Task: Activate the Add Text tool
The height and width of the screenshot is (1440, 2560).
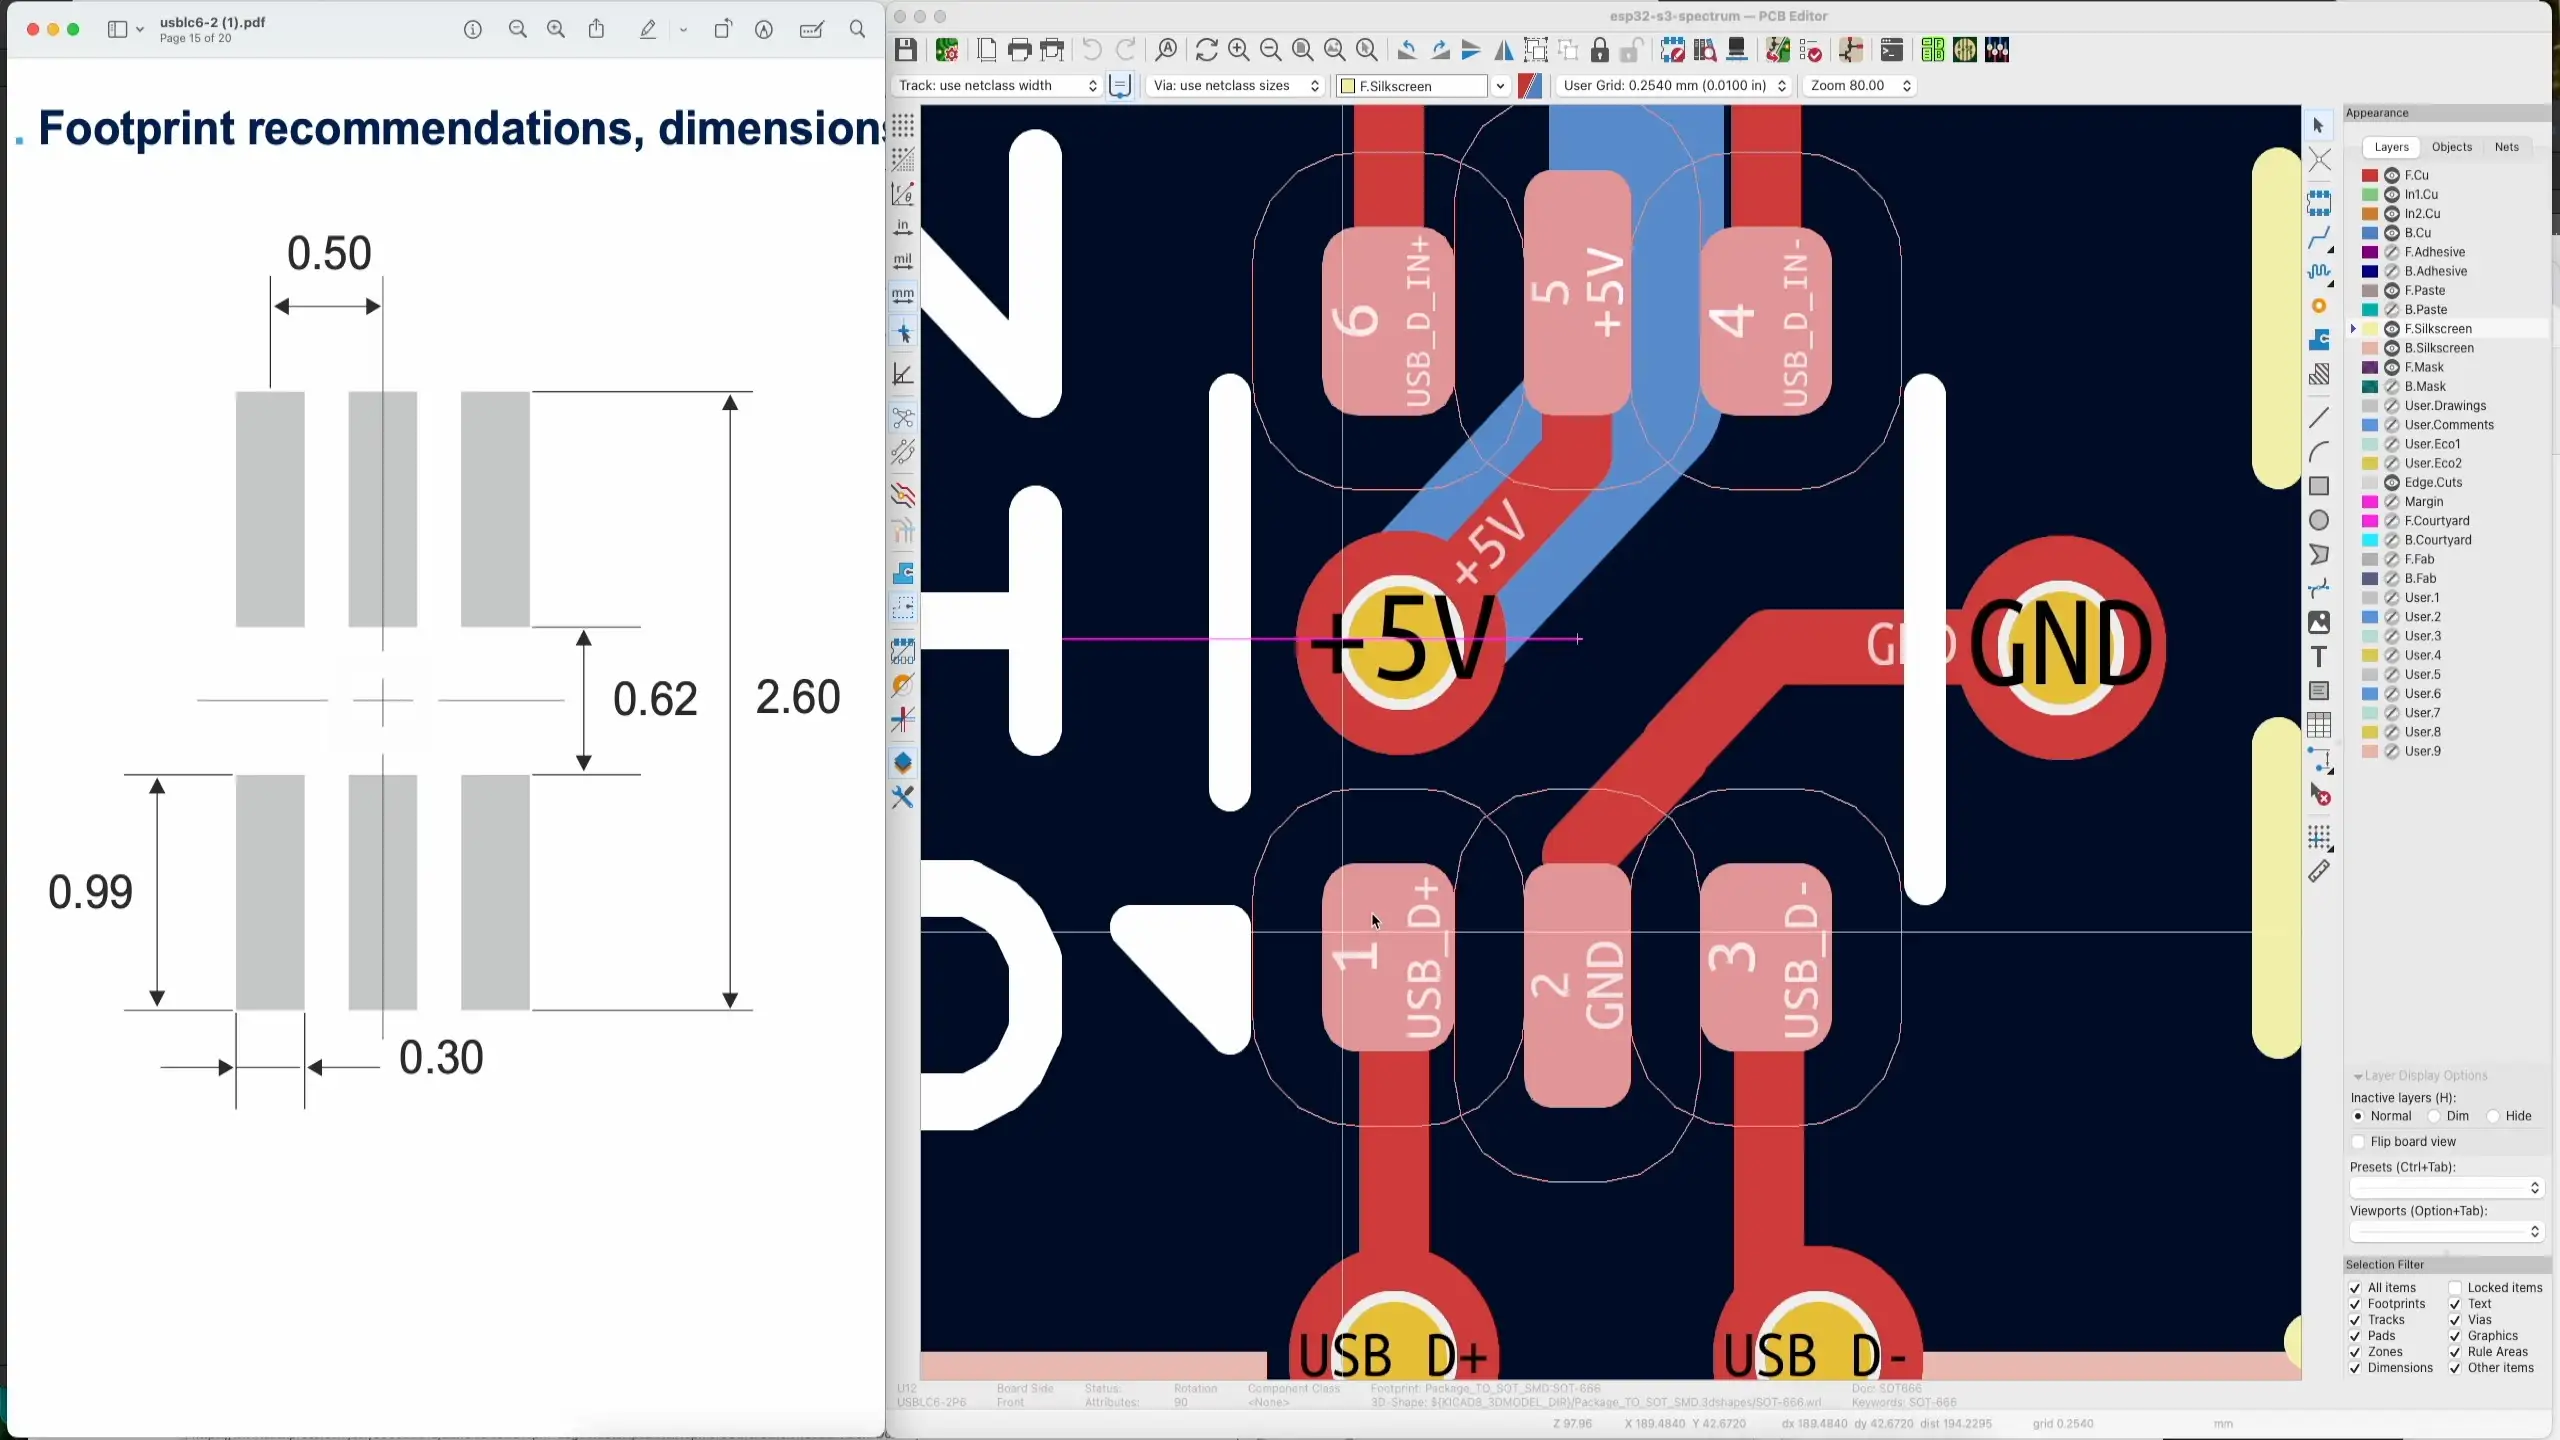Action: click(x=2320, y=657)
